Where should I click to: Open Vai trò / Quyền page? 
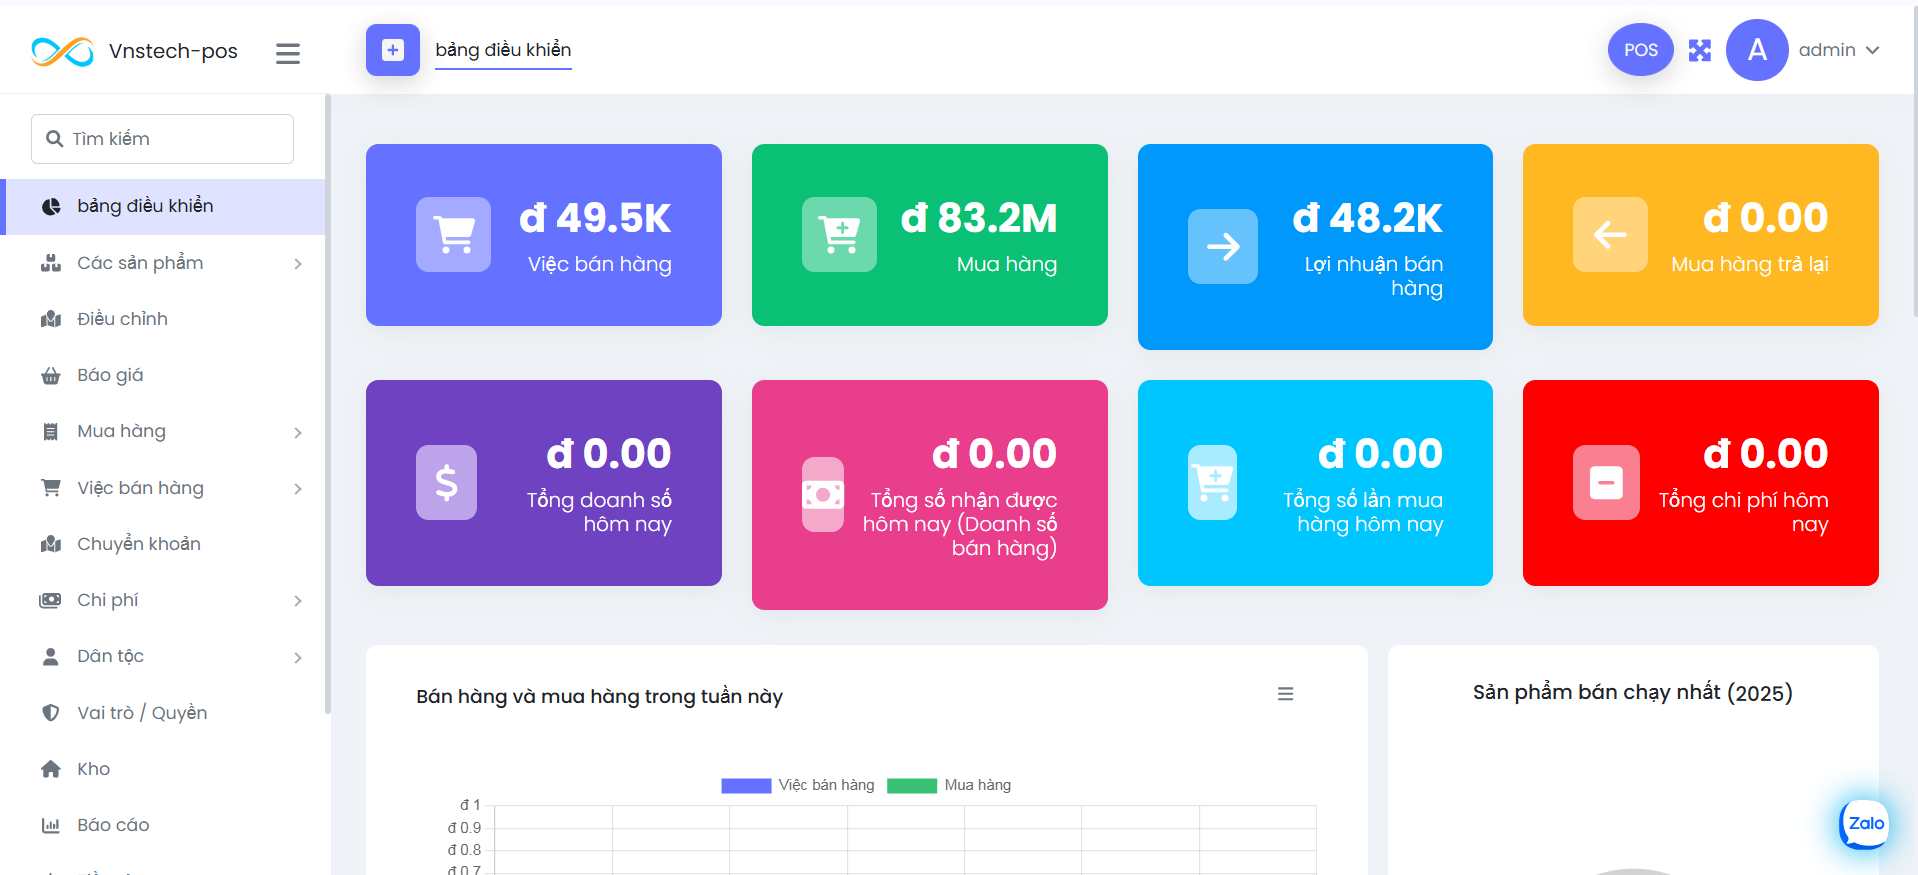142,713
